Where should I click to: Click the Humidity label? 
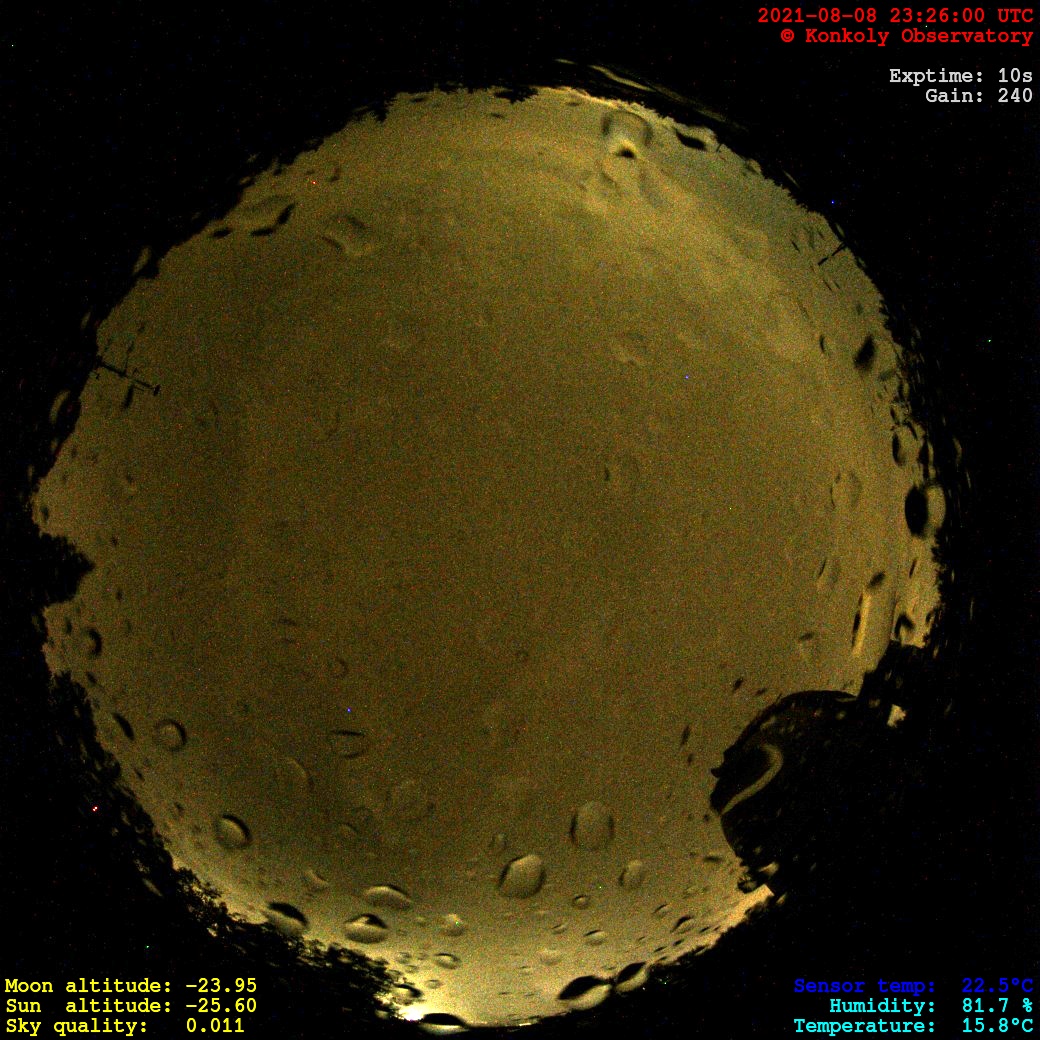click(882, 1006)
